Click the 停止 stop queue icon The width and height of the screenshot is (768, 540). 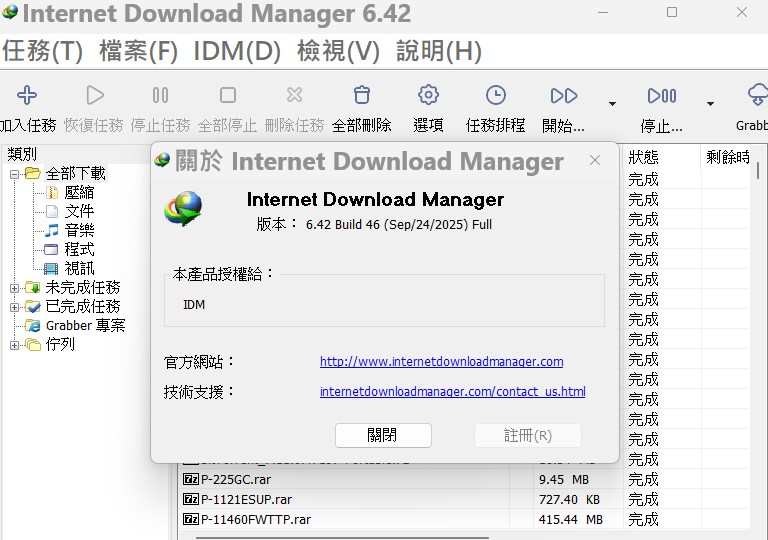point(661,96)
